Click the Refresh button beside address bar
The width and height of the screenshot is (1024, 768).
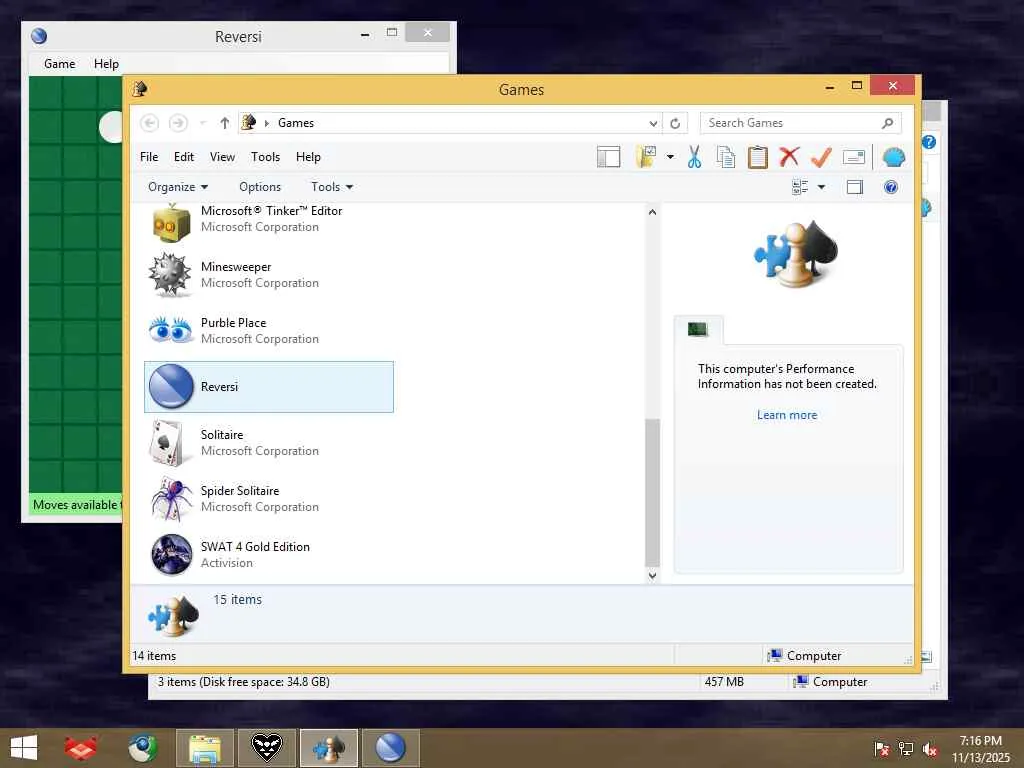pyautogui.click(x=675, y=123)
